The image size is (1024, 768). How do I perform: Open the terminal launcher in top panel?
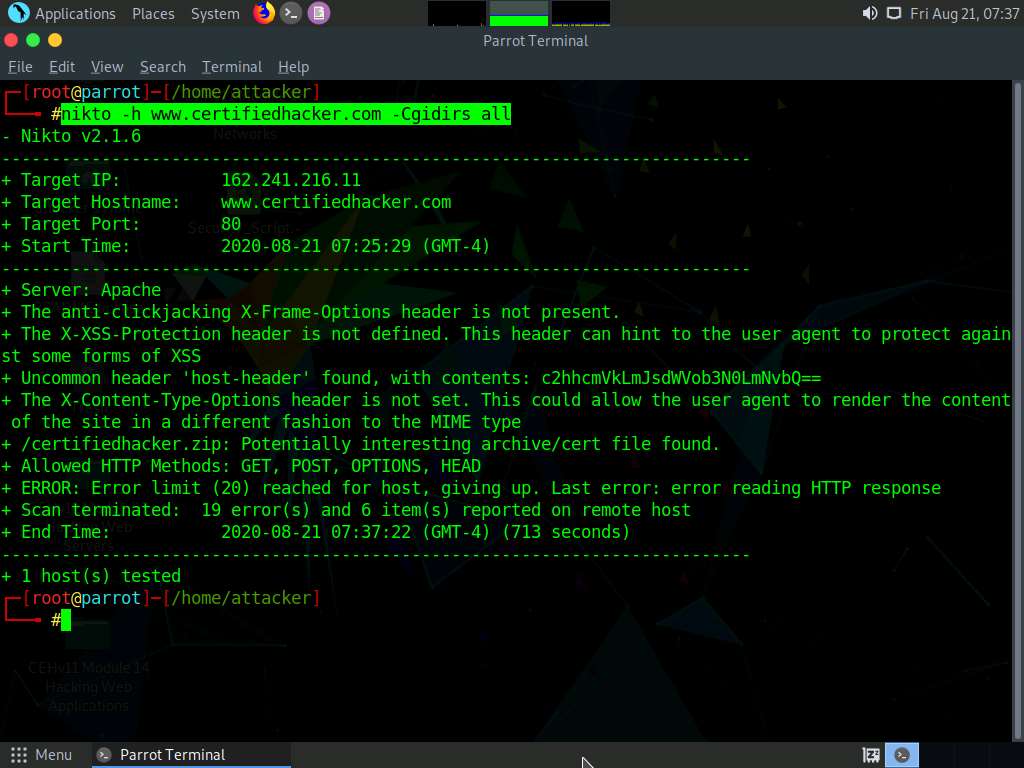291,13
